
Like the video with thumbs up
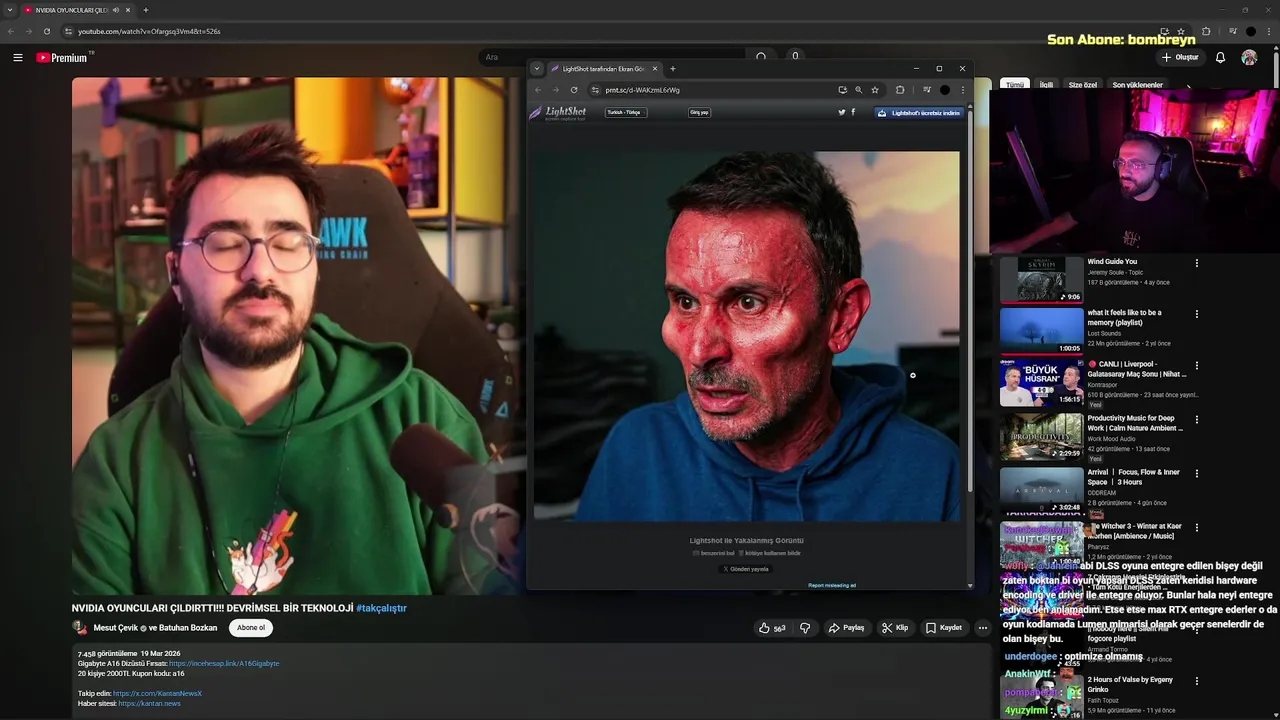coord(771,628)
